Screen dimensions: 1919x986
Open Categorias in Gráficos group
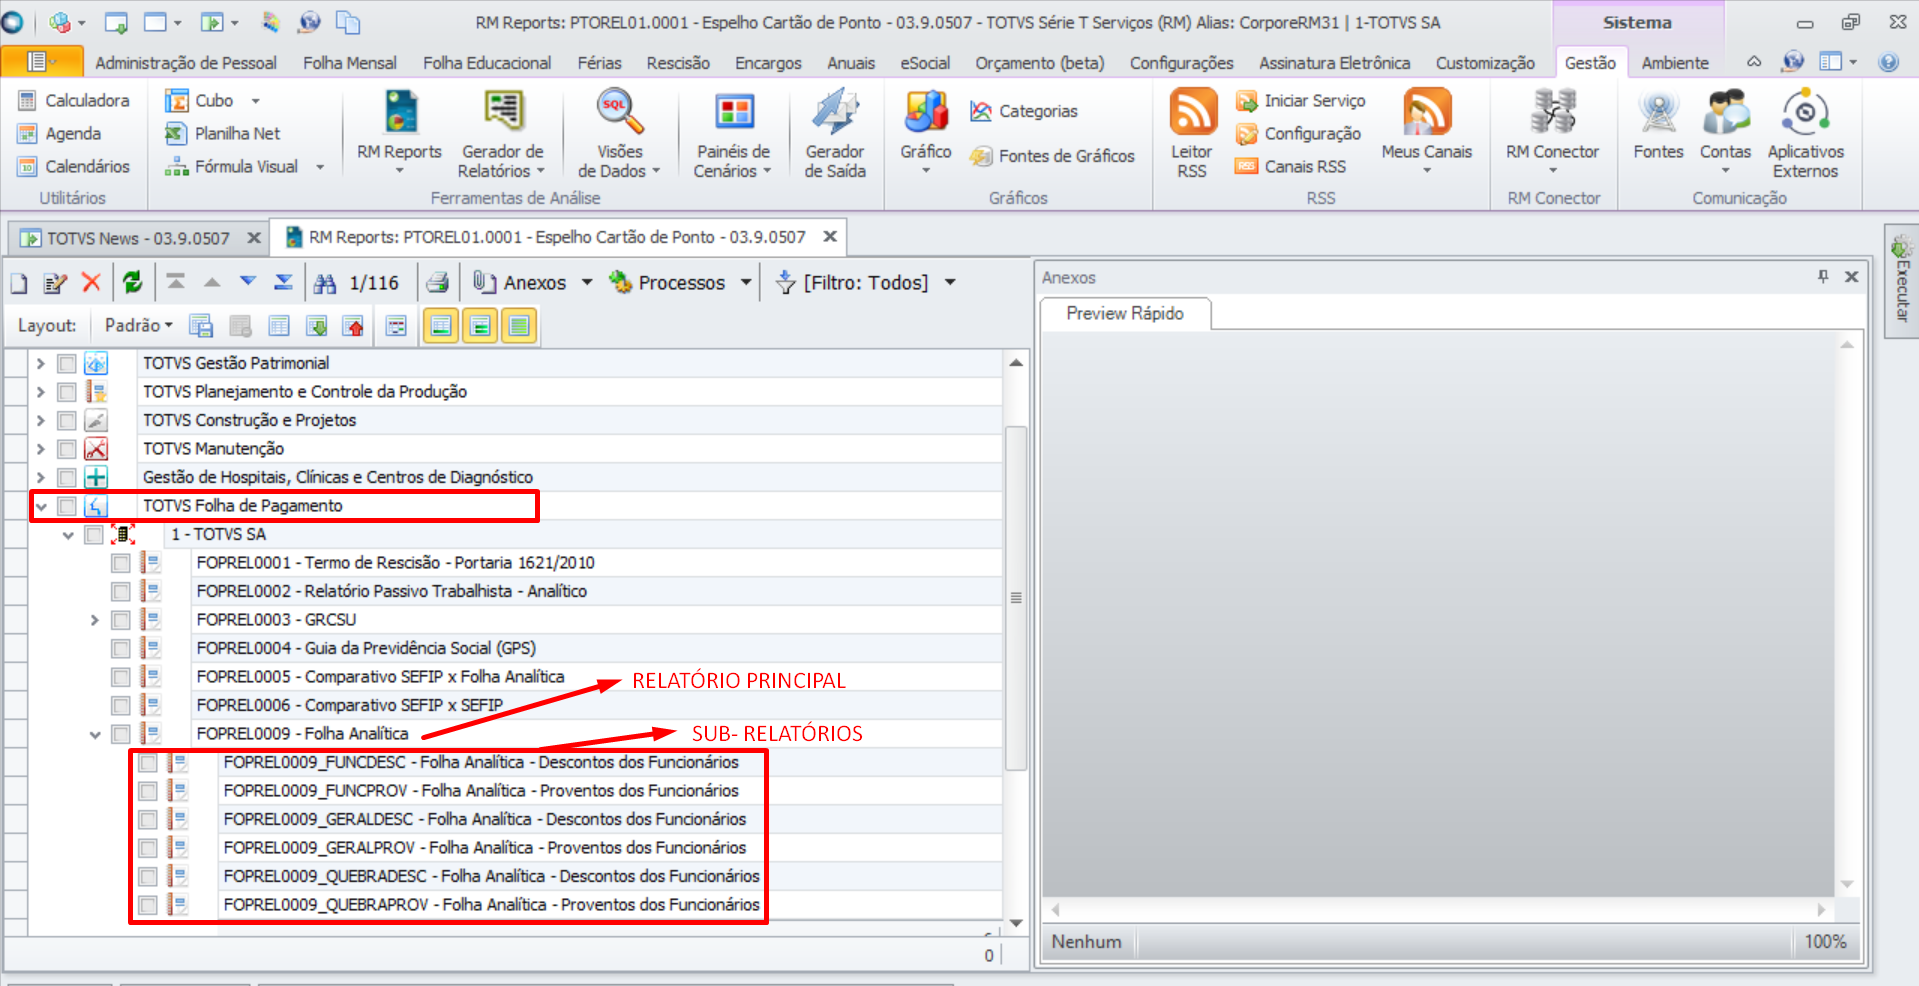[1024, 111]
